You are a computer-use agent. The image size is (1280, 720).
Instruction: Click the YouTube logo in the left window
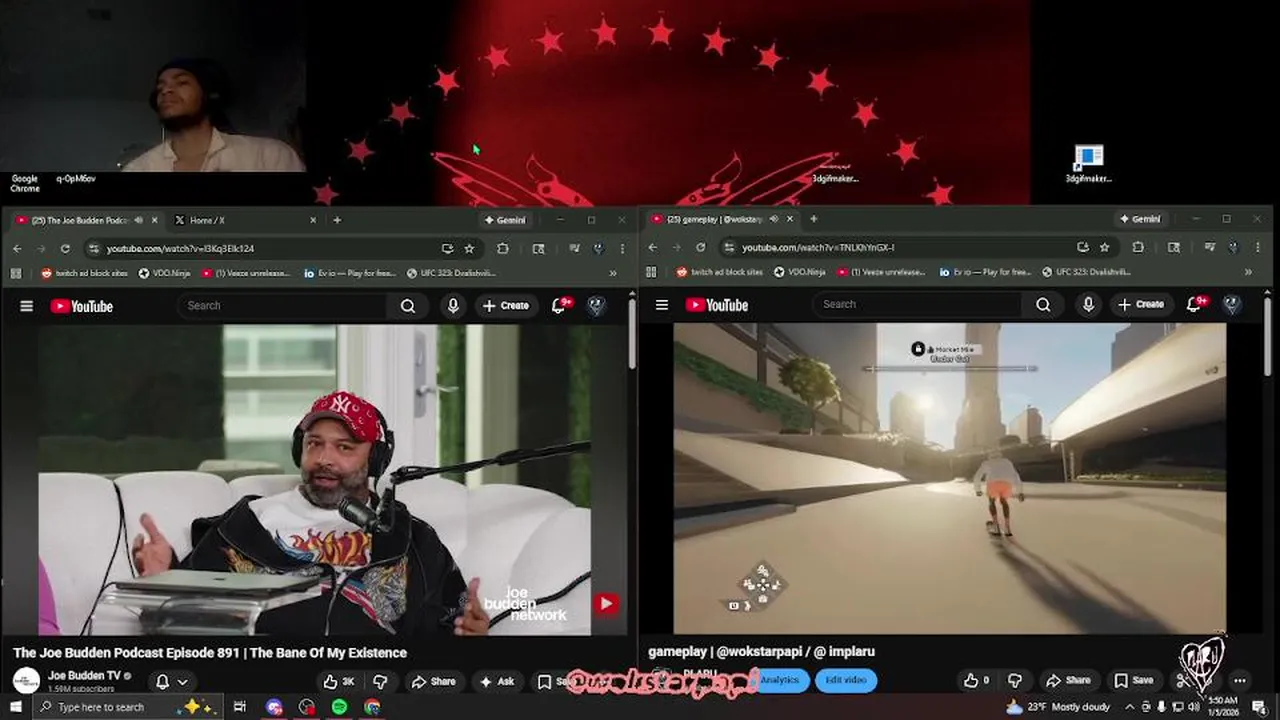(82, 306)
